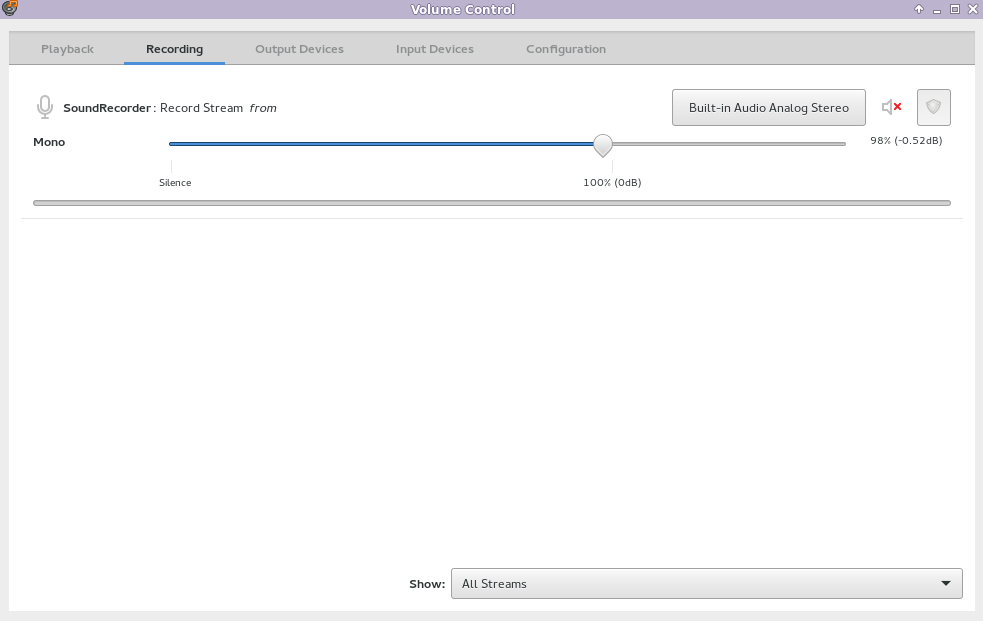Select the Recording tab
The image size is (983, 621).
point(174,49)
